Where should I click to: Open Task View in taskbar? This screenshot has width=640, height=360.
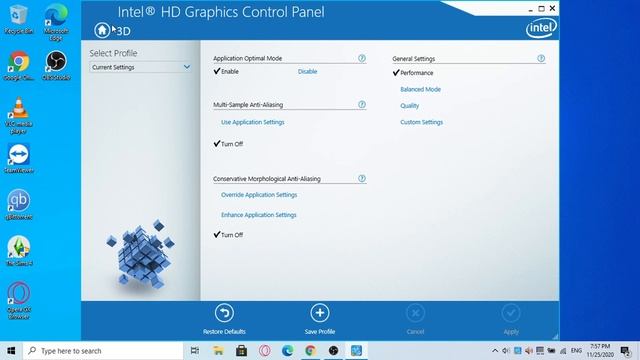tap(195, 351)
